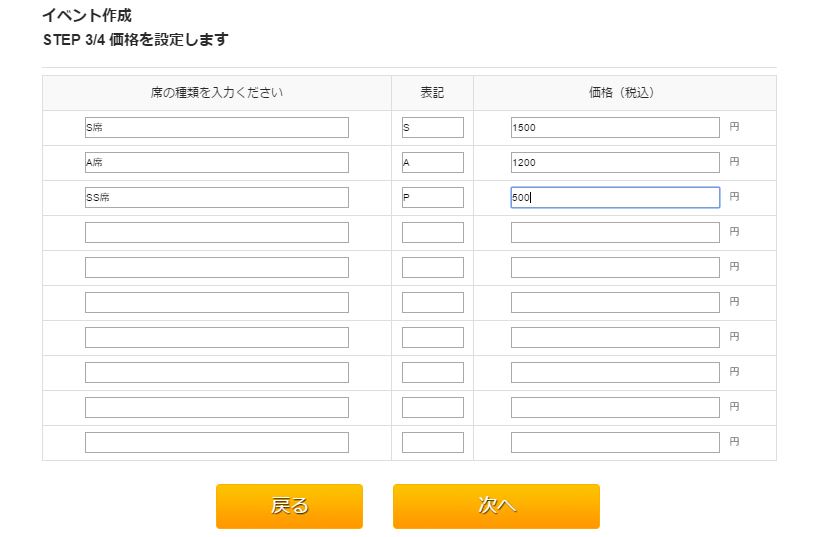This screenshot has width=820, height=537.
Task: Click the 表記 field containing A
Action: click(x=432, y=163)
